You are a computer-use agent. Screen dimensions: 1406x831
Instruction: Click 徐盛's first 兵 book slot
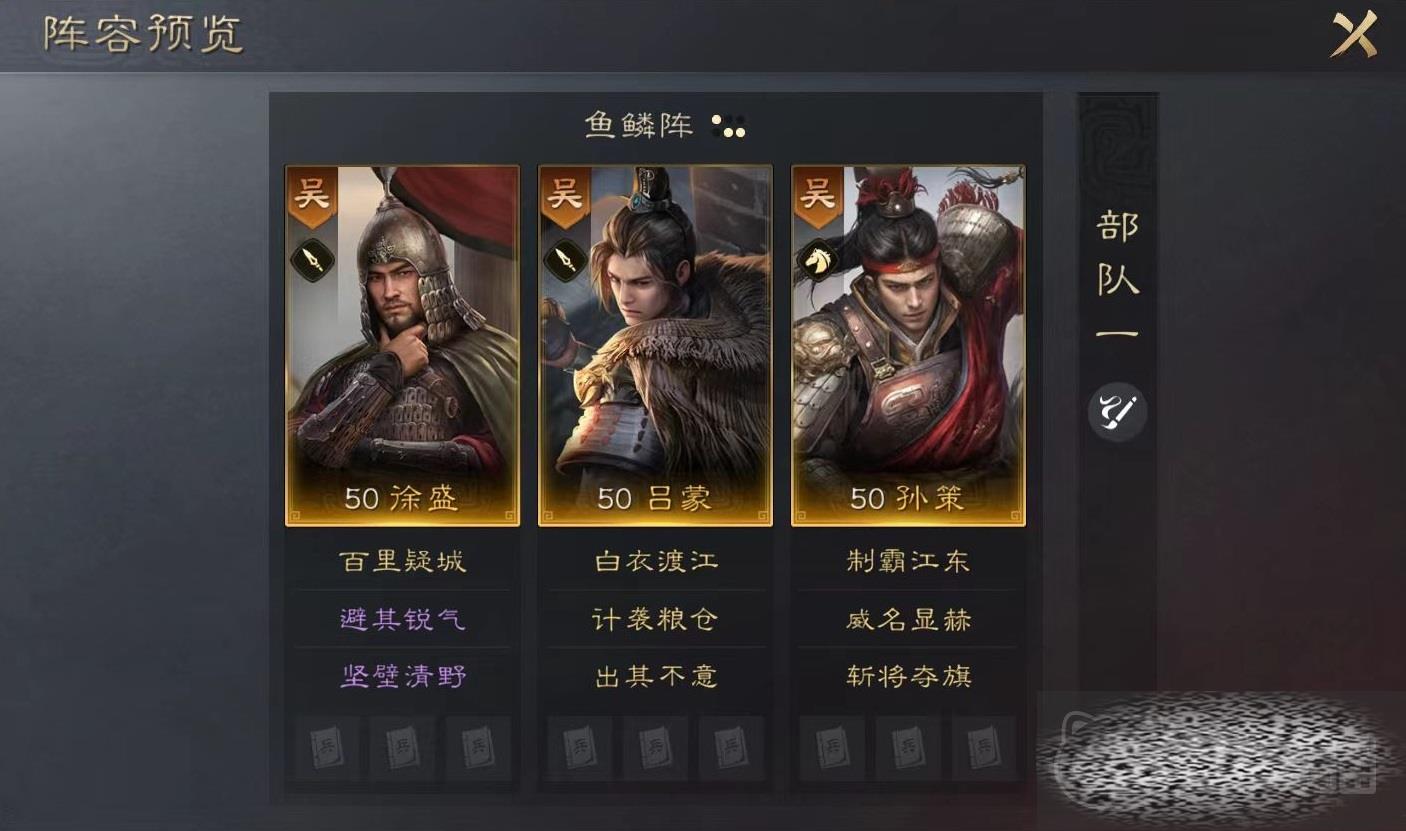327,747
